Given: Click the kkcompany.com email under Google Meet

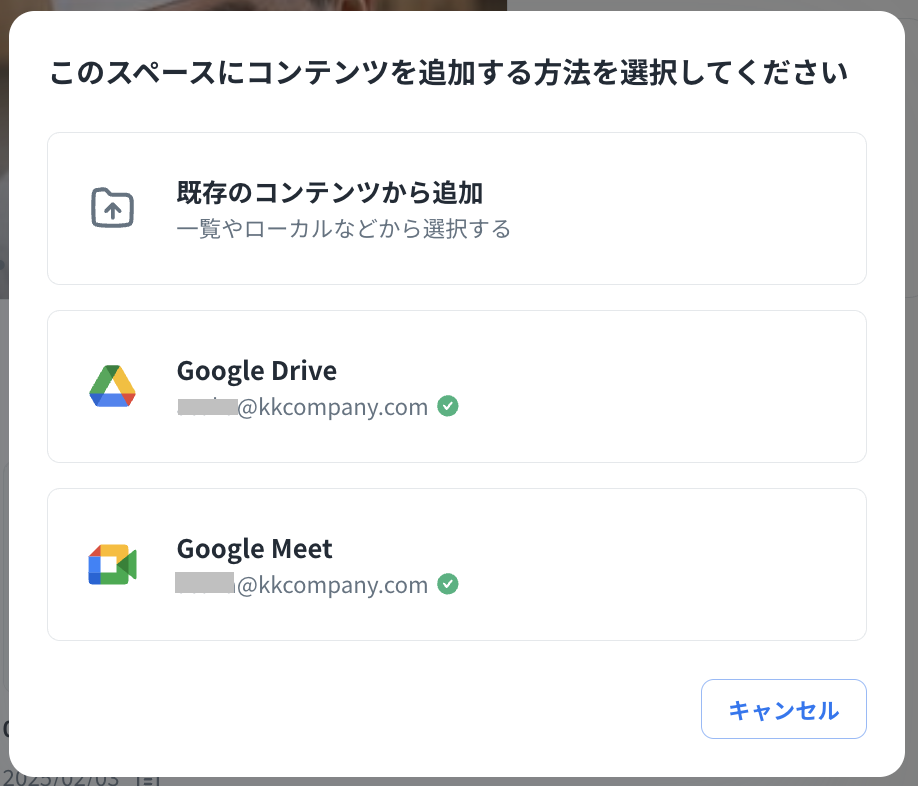Looking at the screenshot, I should [x=332, y=585].
